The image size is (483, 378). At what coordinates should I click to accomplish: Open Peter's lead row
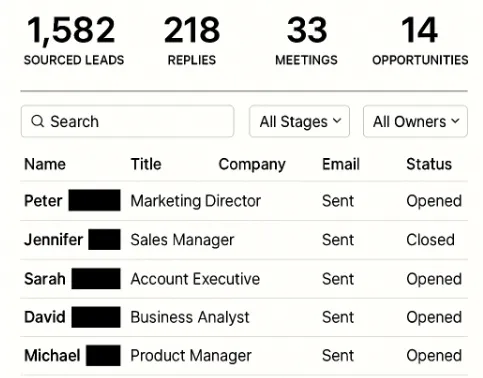coord(244,201)
